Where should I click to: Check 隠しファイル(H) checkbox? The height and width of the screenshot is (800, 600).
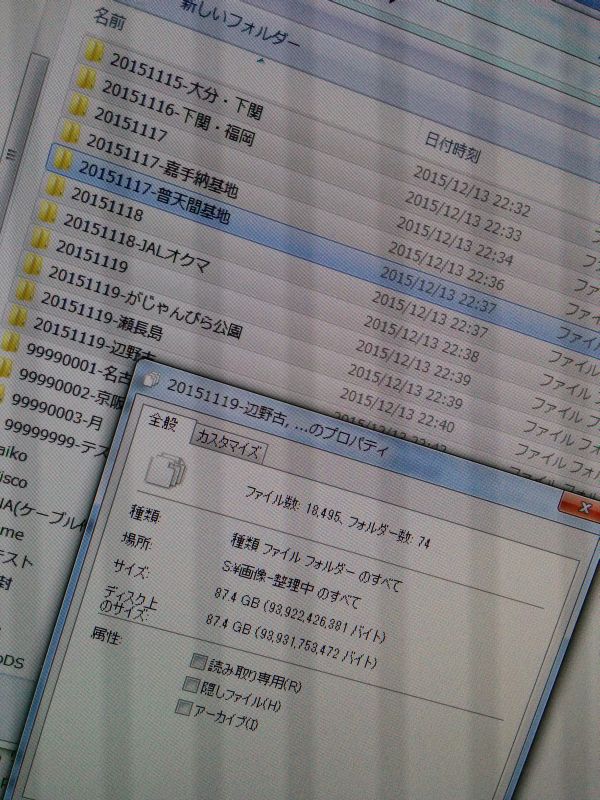191,684
